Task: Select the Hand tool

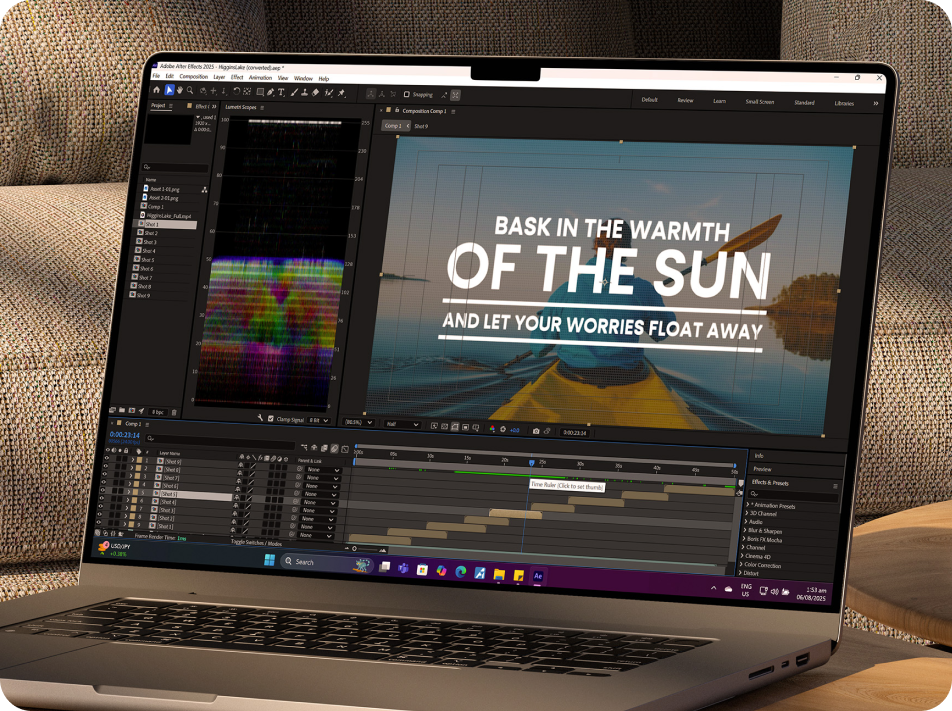Action: tap(180, 90)
